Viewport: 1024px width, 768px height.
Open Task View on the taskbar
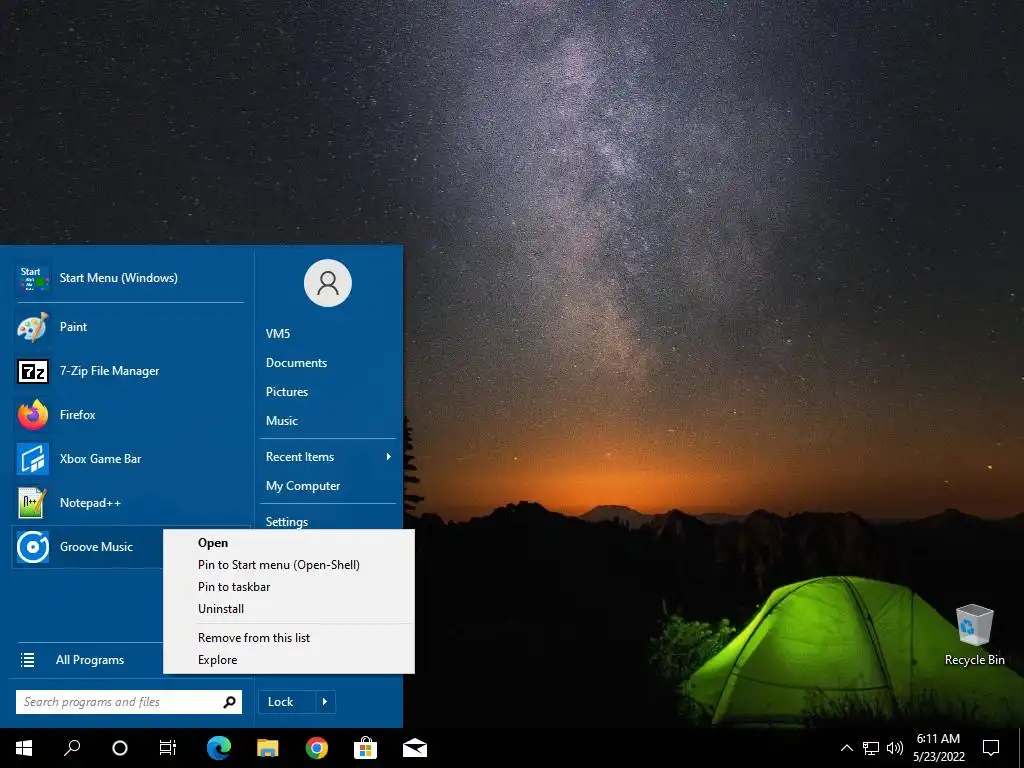click(x=168, y=748)
